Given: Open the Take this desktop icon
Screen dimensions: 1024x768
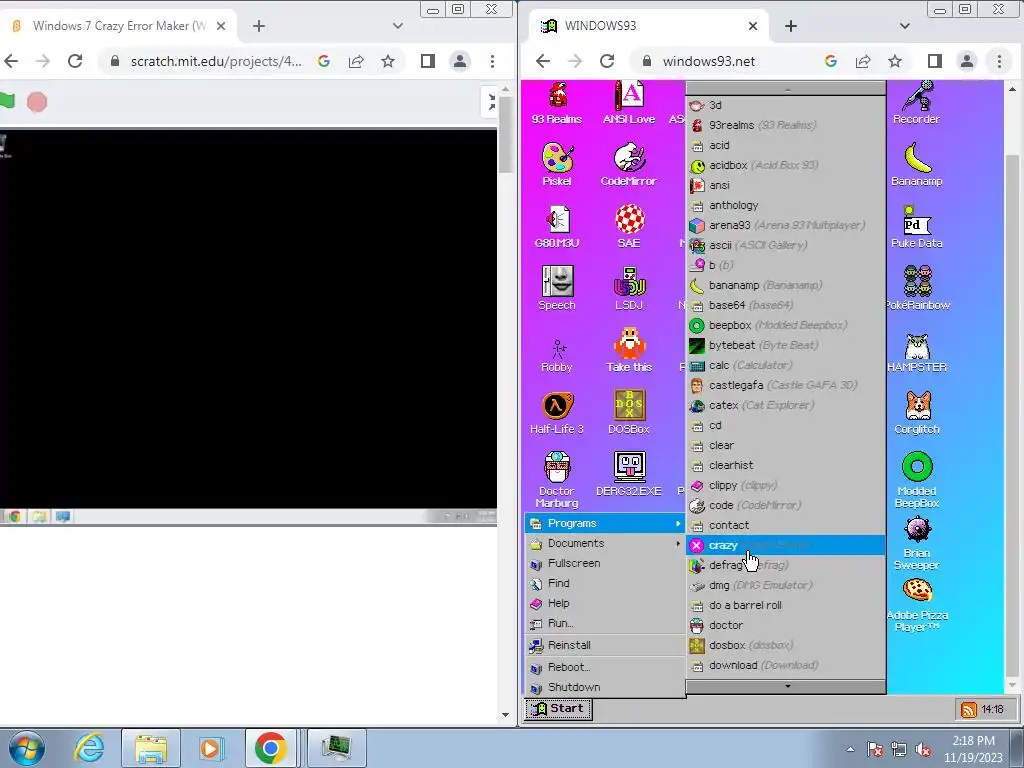Looking at the screenshot, I should (629, 351).
